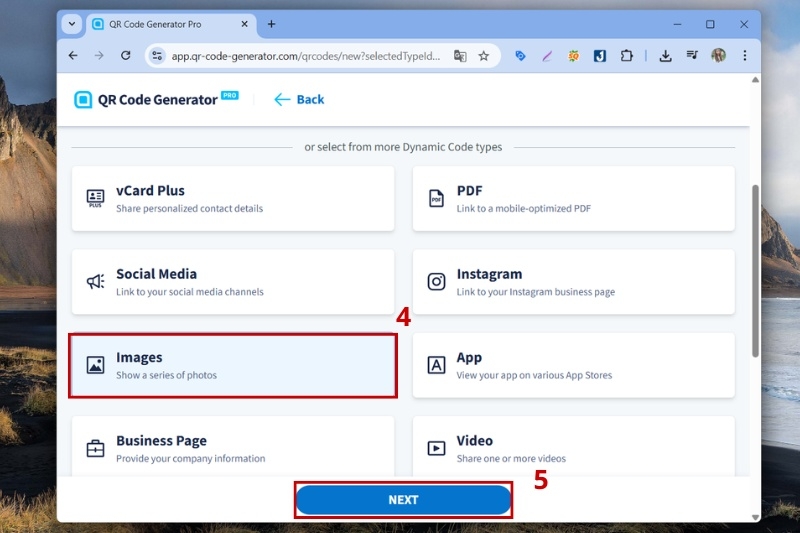
Task: Click the browser back arrow
Action: [73, 56]
